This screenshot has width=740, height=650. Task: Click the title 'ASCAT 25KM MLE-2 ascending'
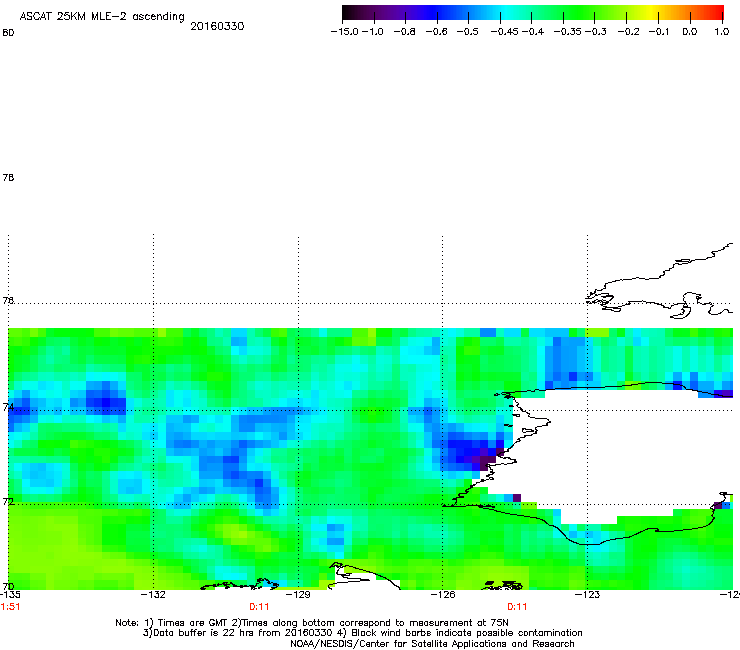tap(102, 17)
